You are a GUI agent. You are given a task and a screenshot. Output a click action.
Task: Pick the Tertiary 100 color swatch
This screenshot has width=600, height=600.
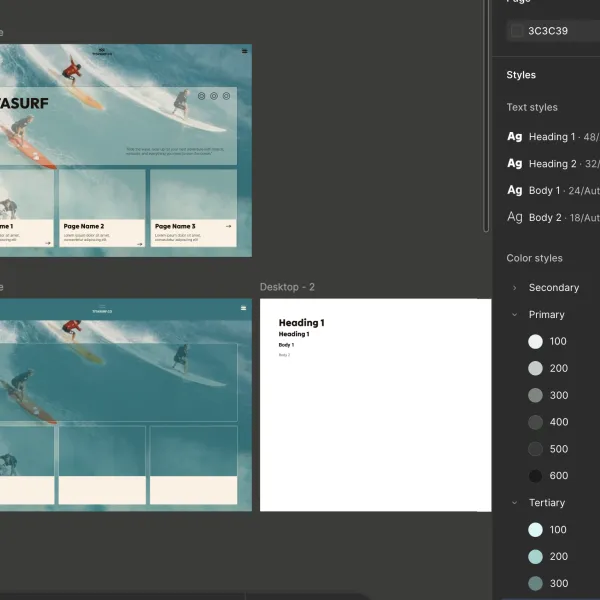[x=535, y=530]
